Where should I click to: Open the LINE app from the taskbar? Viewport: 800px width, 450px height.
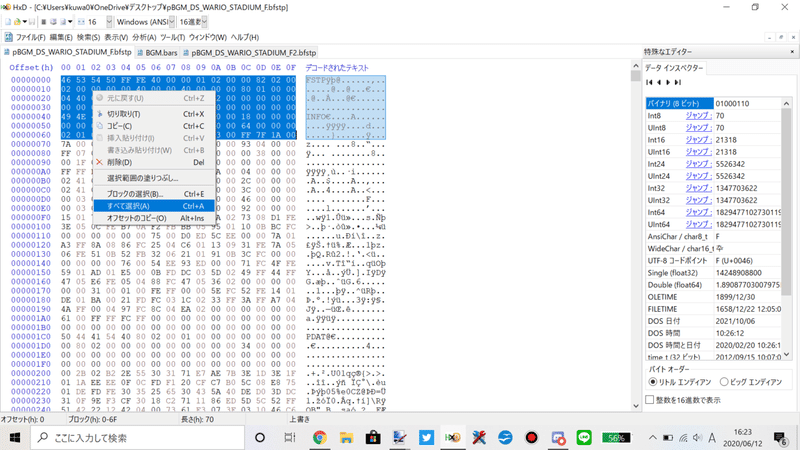[584, 438]
